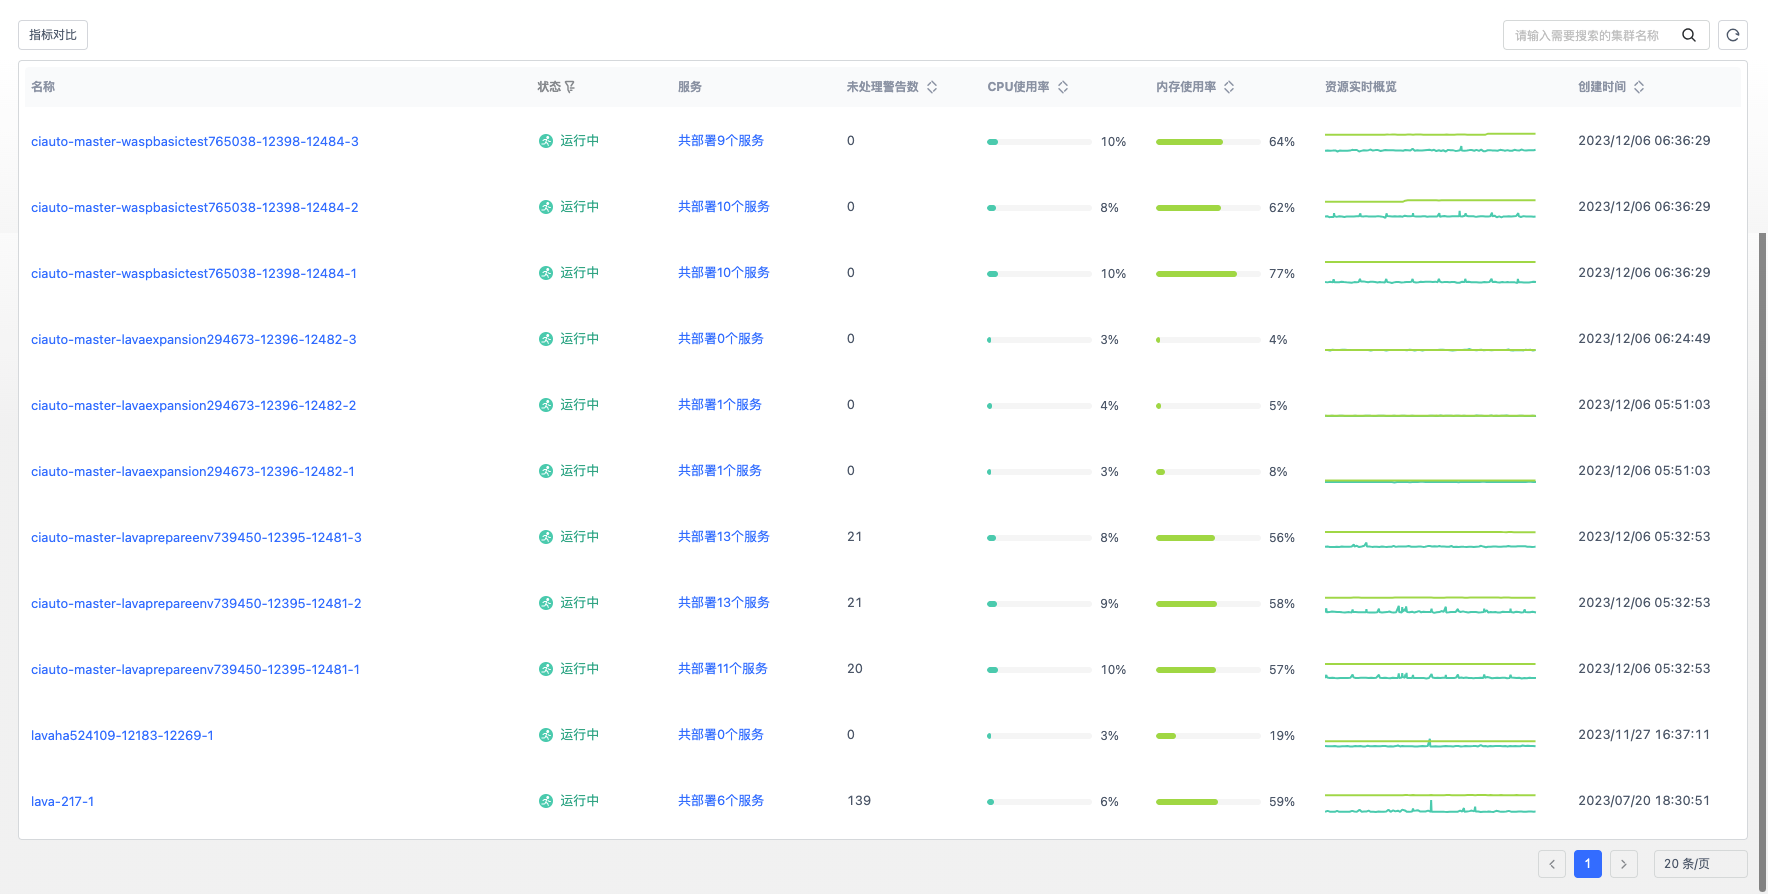
Task: Click the alert count 139
Action: click(859, 801)
